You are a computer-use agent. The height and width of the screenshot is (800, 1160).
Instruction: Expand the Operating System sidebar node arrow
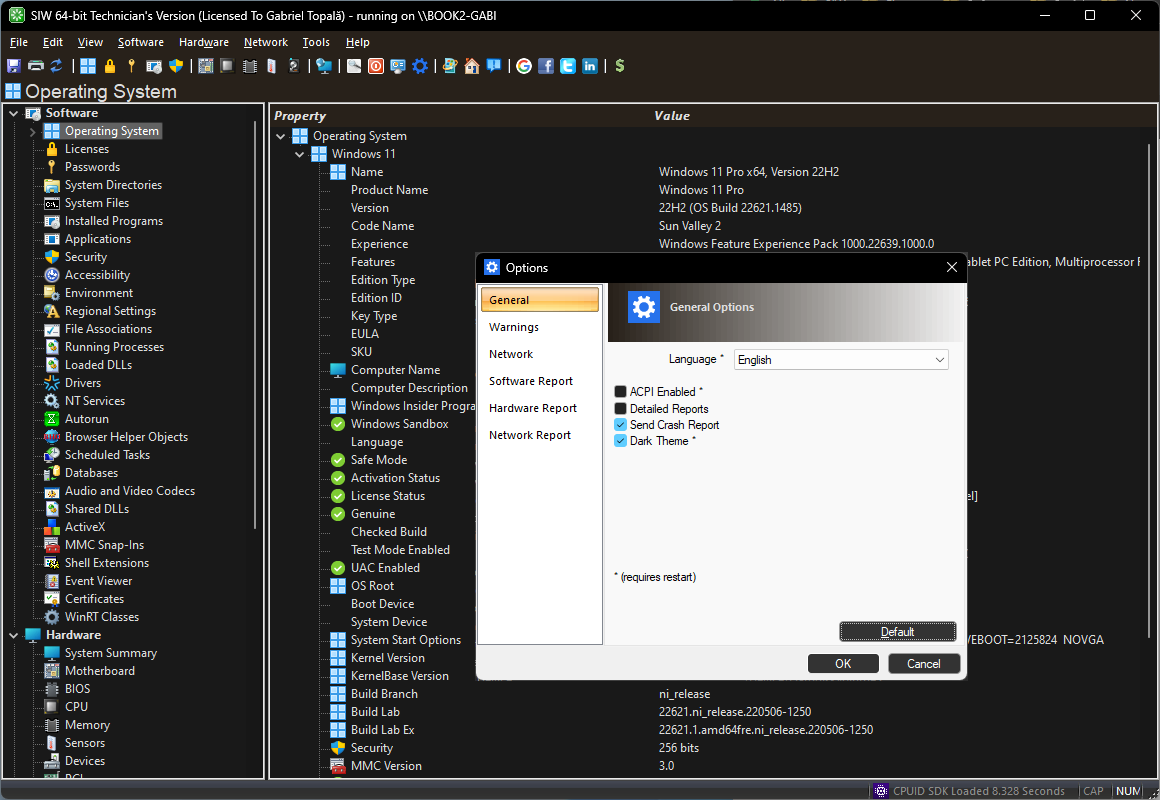pos(33,132)
